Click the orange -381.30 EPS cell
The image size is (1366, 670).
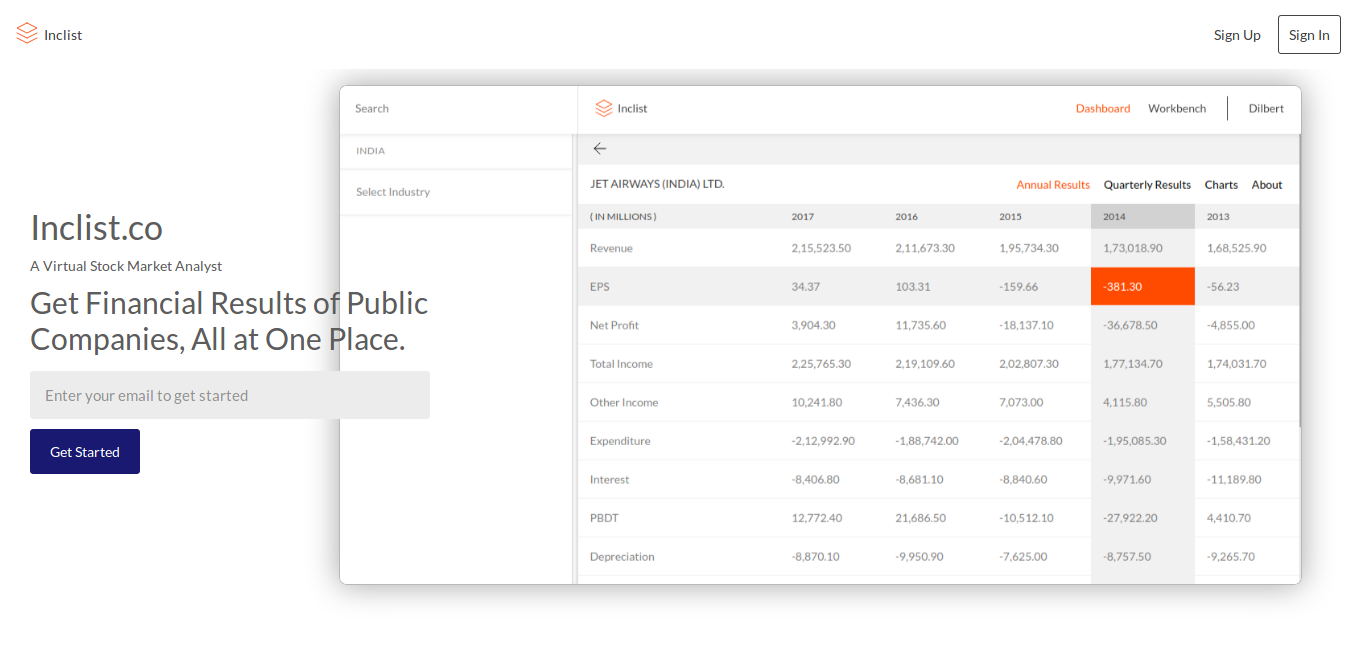pyautogui.click(x=1143, y=287)
